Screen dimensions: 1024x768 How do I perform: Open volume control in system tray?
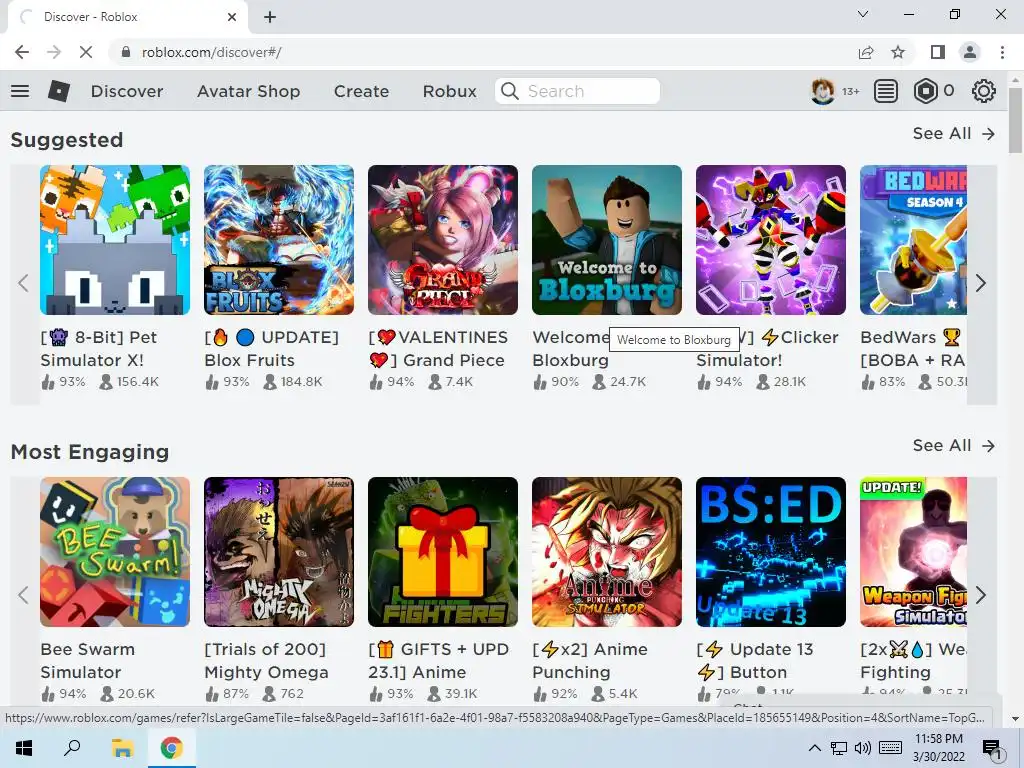coord(862,748)
